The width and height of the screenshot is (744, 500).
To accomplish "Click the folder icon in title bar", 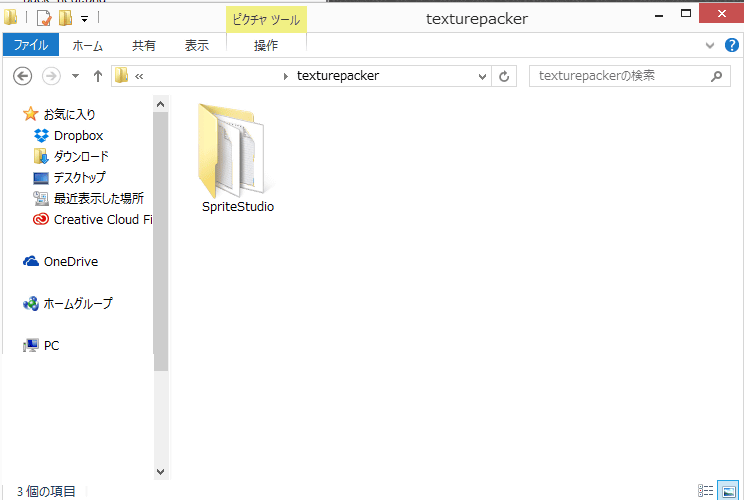I will tap(10, 18).
